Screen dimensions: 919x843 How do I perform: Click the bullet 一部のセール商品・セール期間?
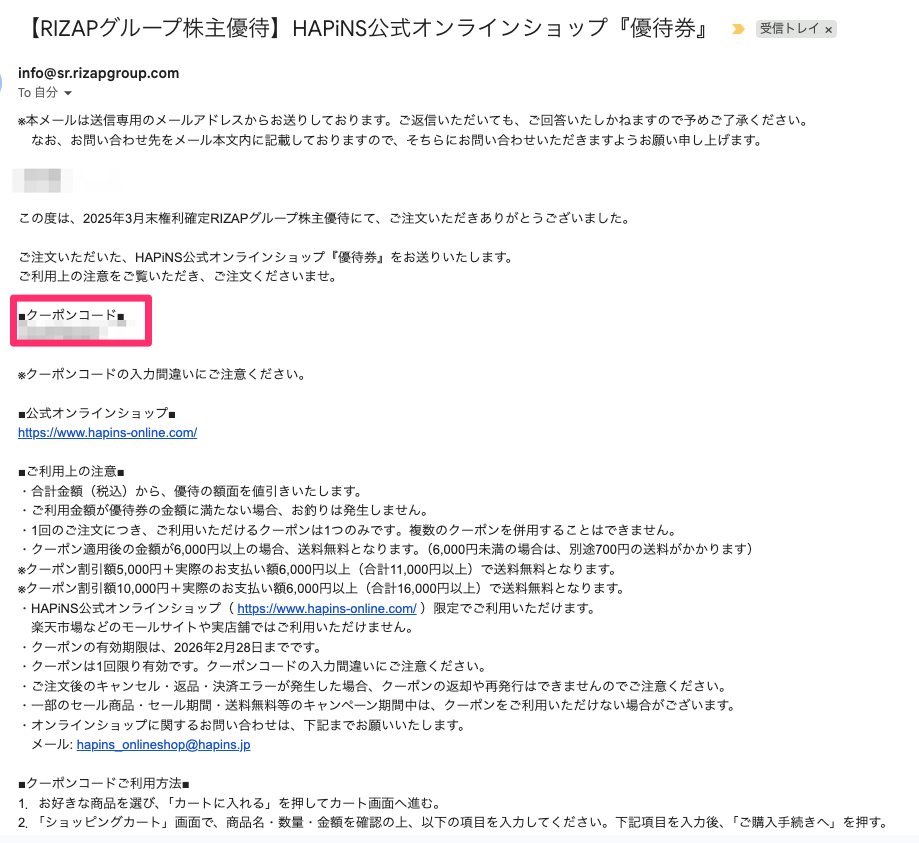coord(377,705)
